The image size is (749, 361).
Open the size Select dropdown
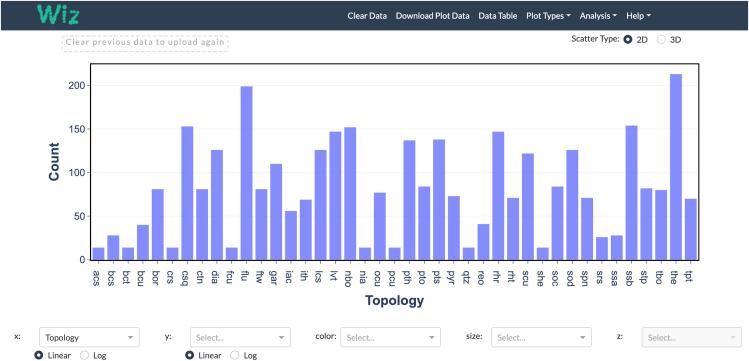click(541, 337)
